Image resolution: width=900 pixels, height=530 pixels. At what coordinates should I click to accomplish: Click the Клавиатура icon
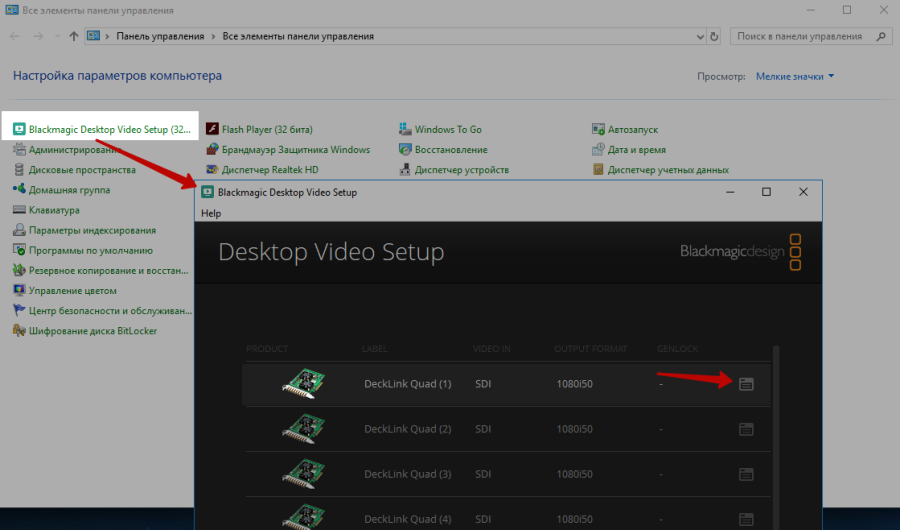click(x=20, y=210)
